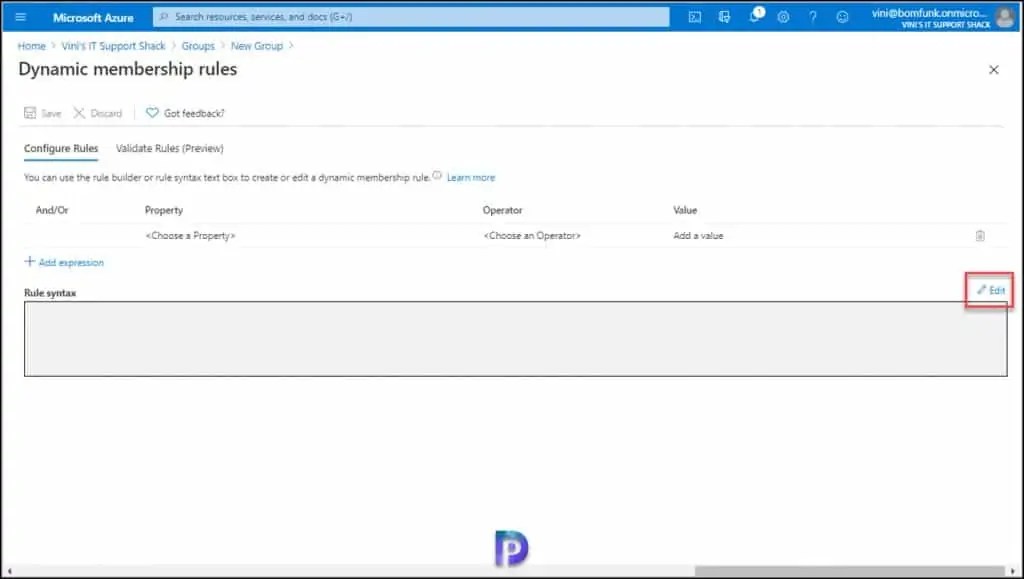Screen dimensions: 1024x579
Task: Open Learn more about membership rules
Action: [470, 177]
